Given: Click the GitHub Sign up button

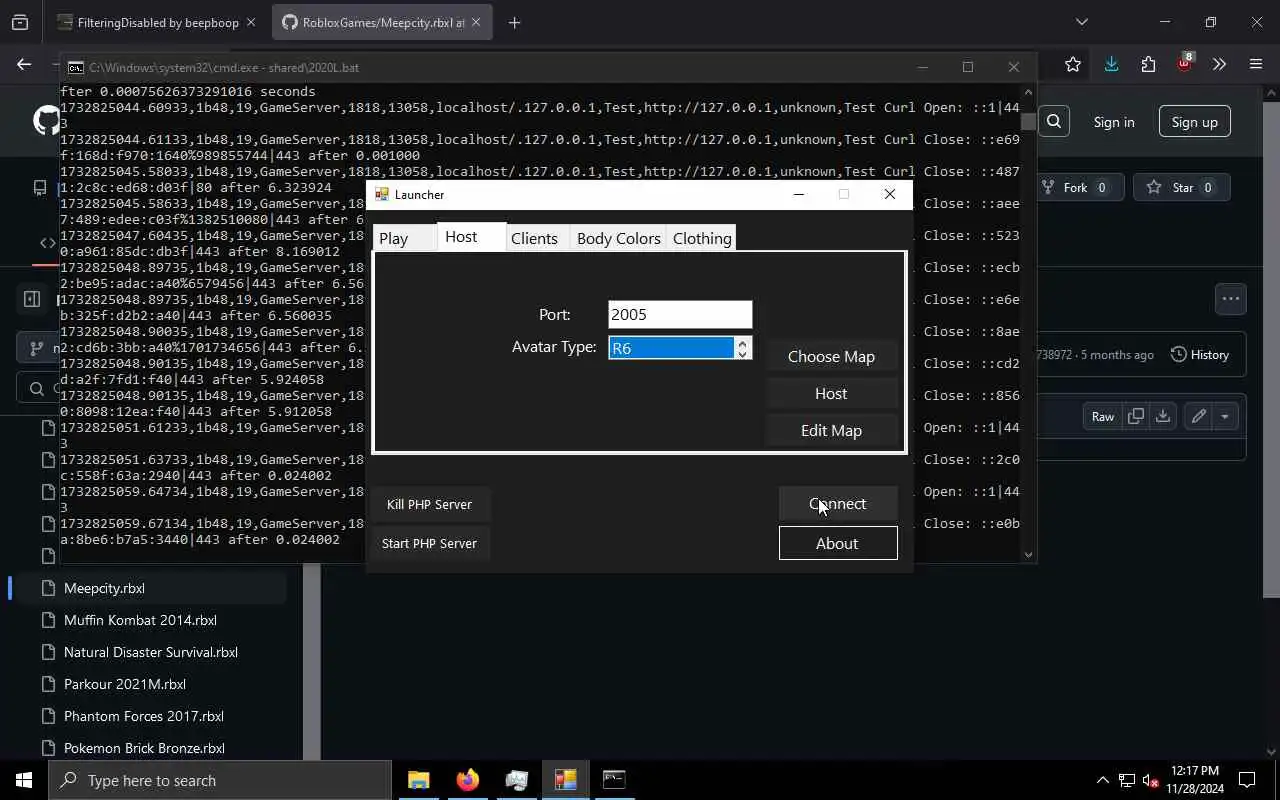Looking at the screenshot, I should click(x=1195, y=122).
